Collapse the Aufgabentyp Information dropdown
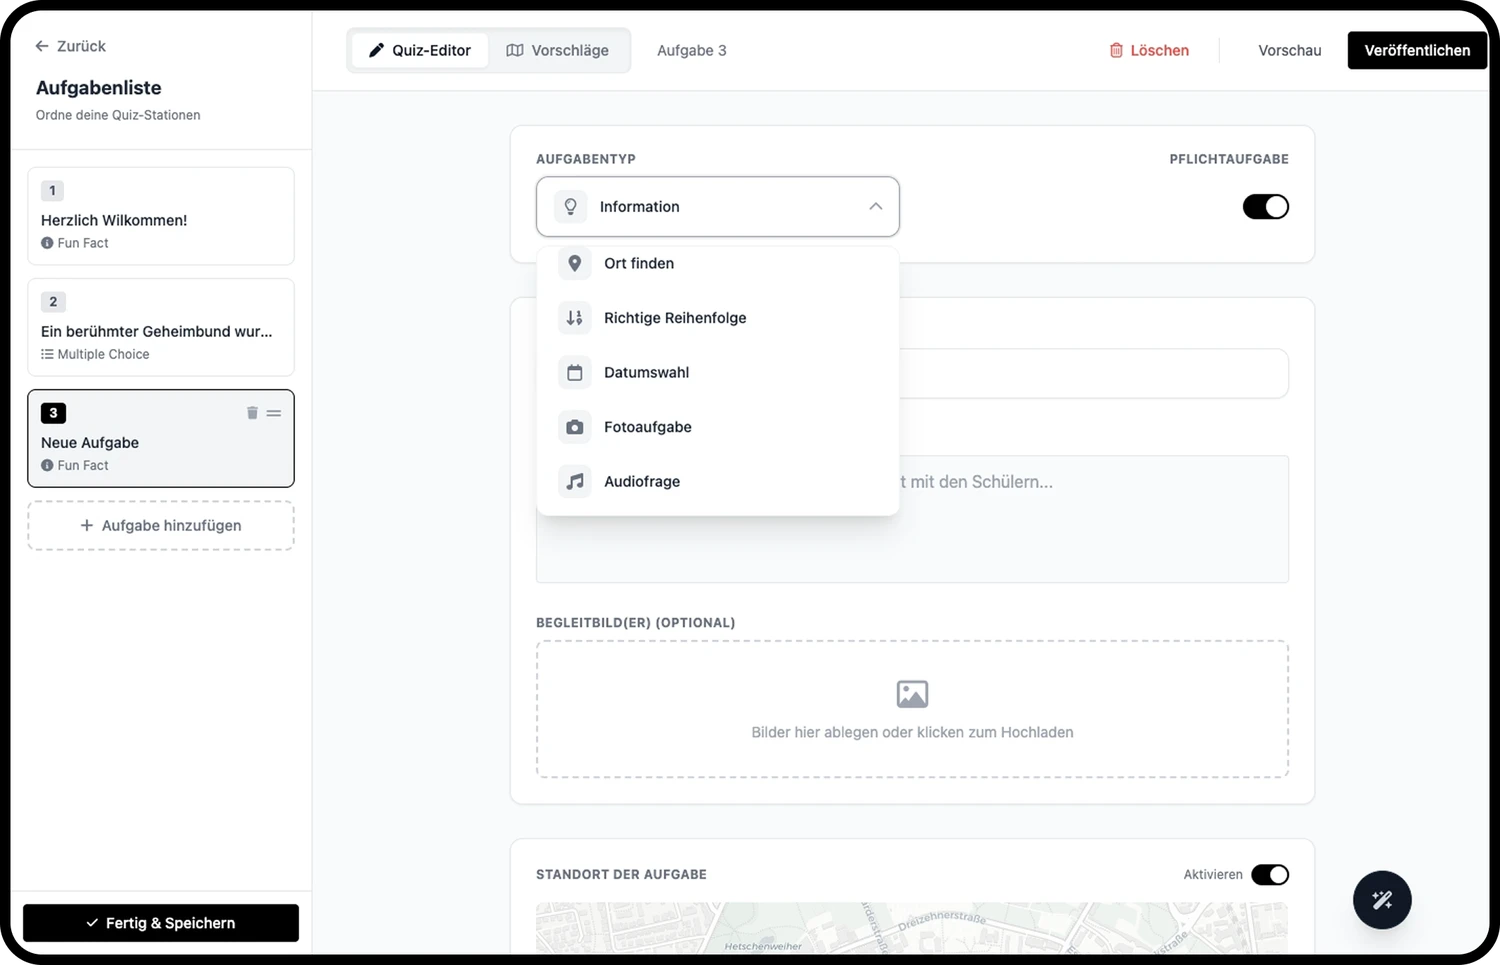The height and width of the screenshot is (965, 1500). coord(718,207)
